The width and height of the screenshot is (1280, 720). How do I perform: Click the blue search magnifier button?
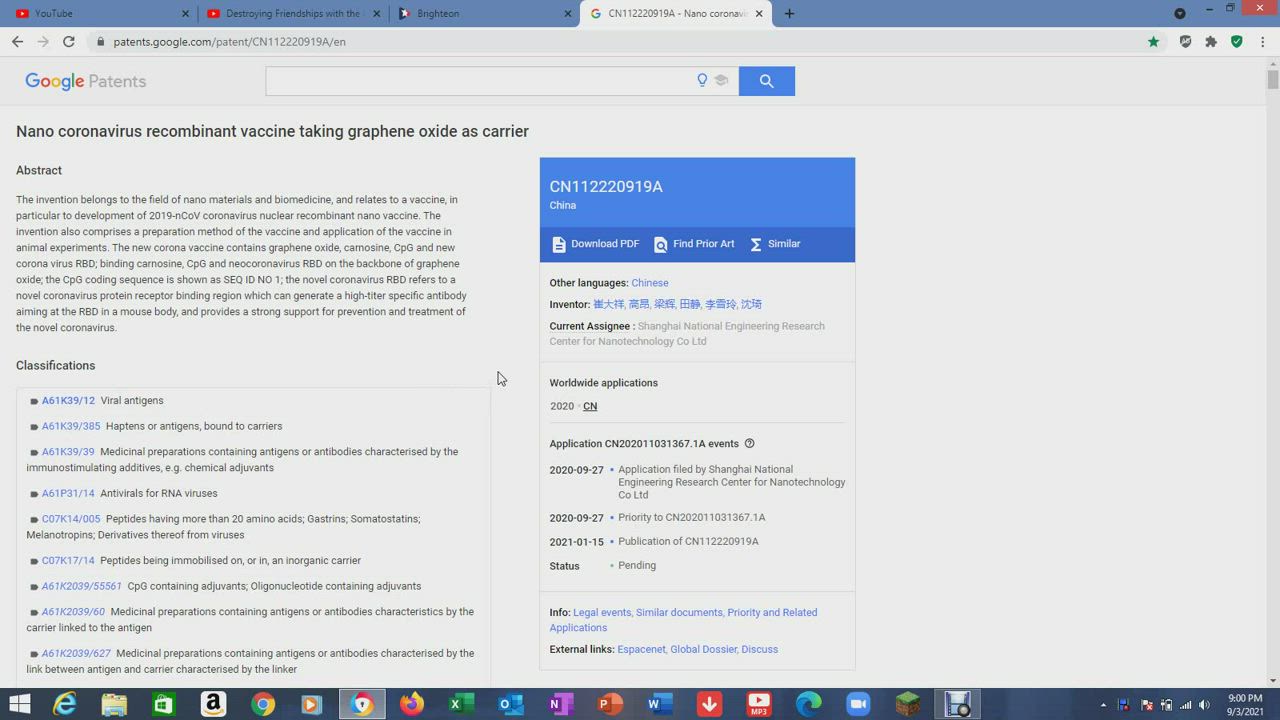coord(766,81)
